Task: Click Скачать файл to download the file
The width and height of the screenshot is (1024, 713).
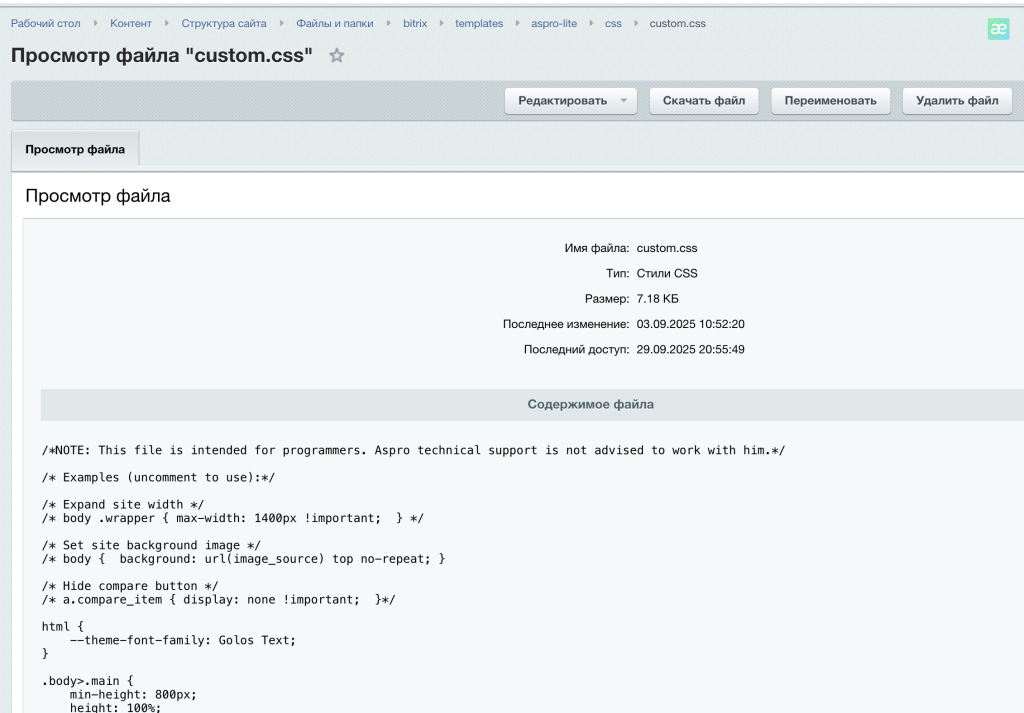Action: tap(704, 100)
